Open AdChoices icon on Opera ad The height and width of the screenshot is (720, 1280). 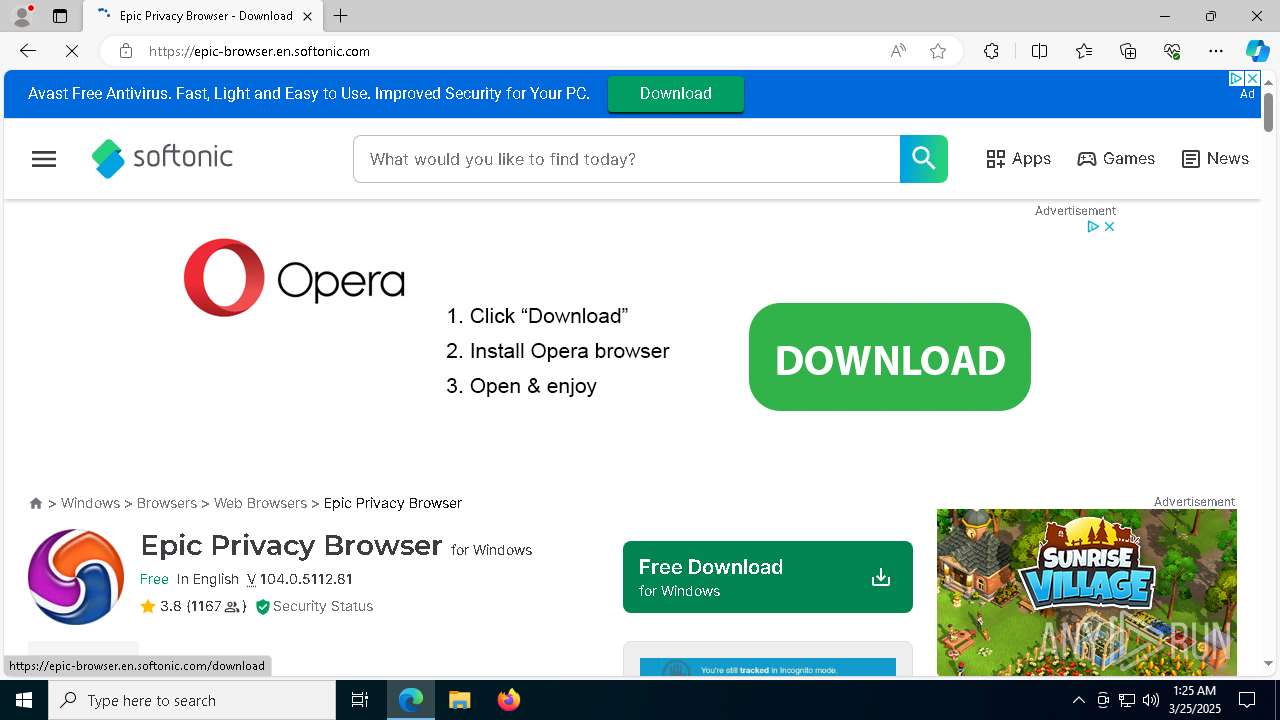(x=1094, y=227)
